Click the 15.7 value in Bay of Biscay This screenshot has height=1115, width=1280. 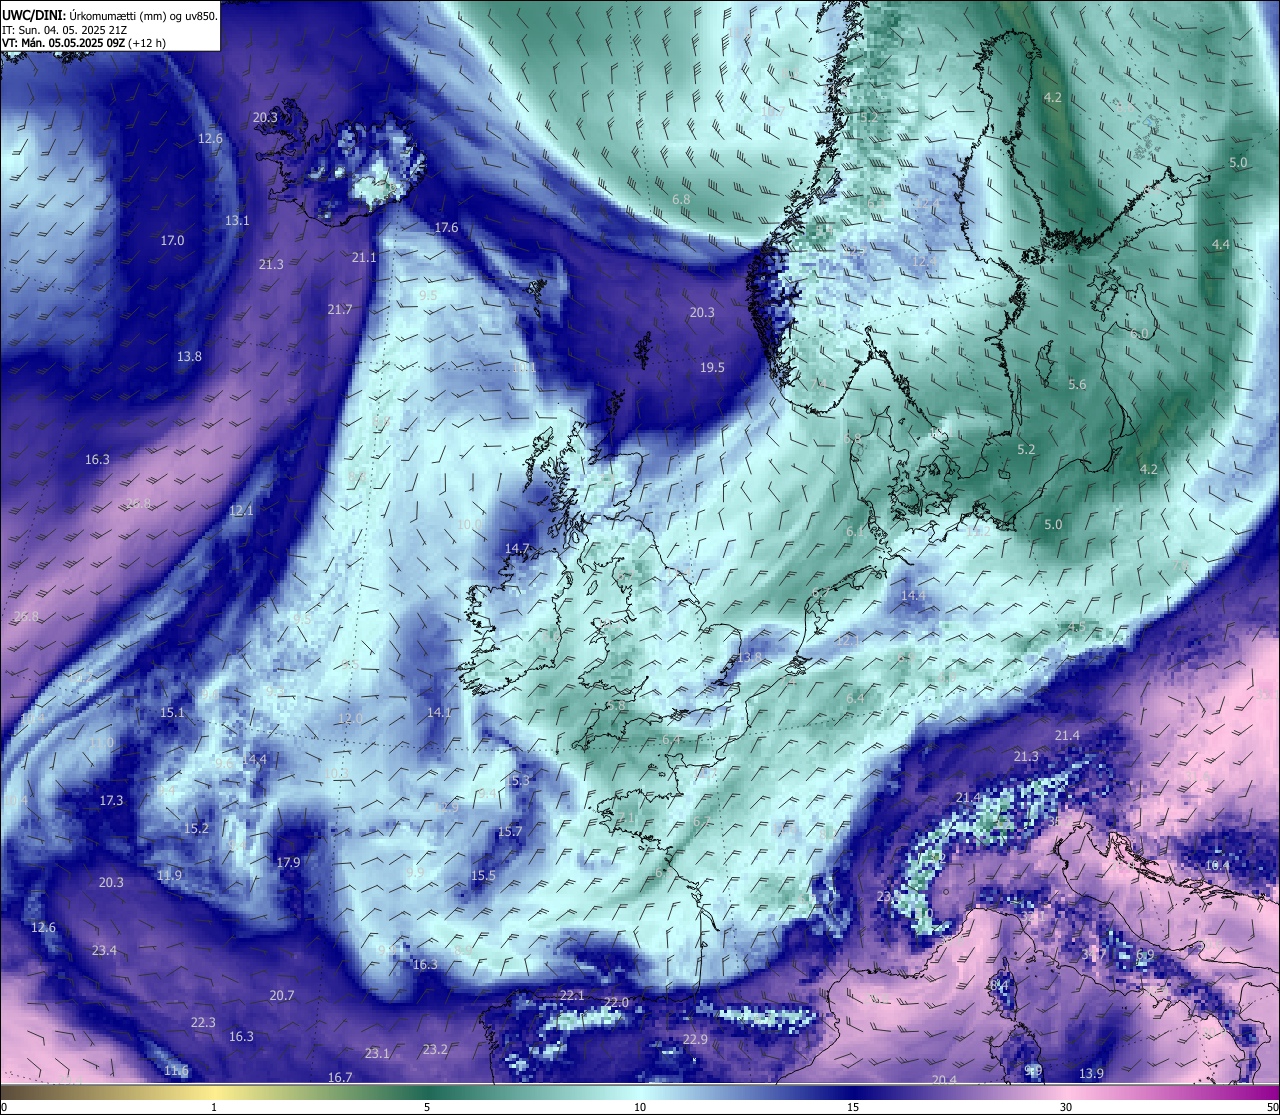[x=510, y=832]
